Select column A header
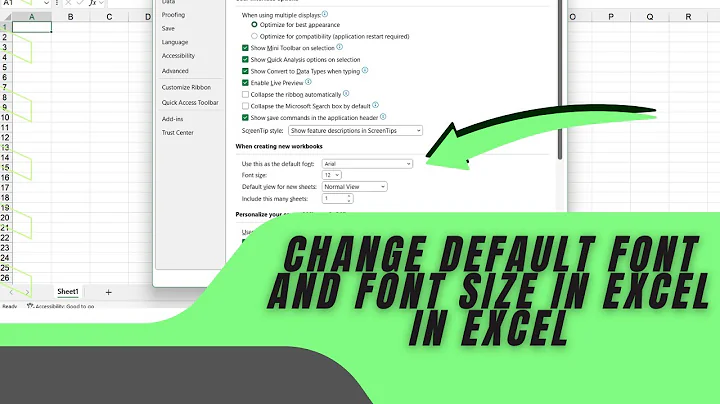The height and width of the screenshot is (404, 720). 32,17
